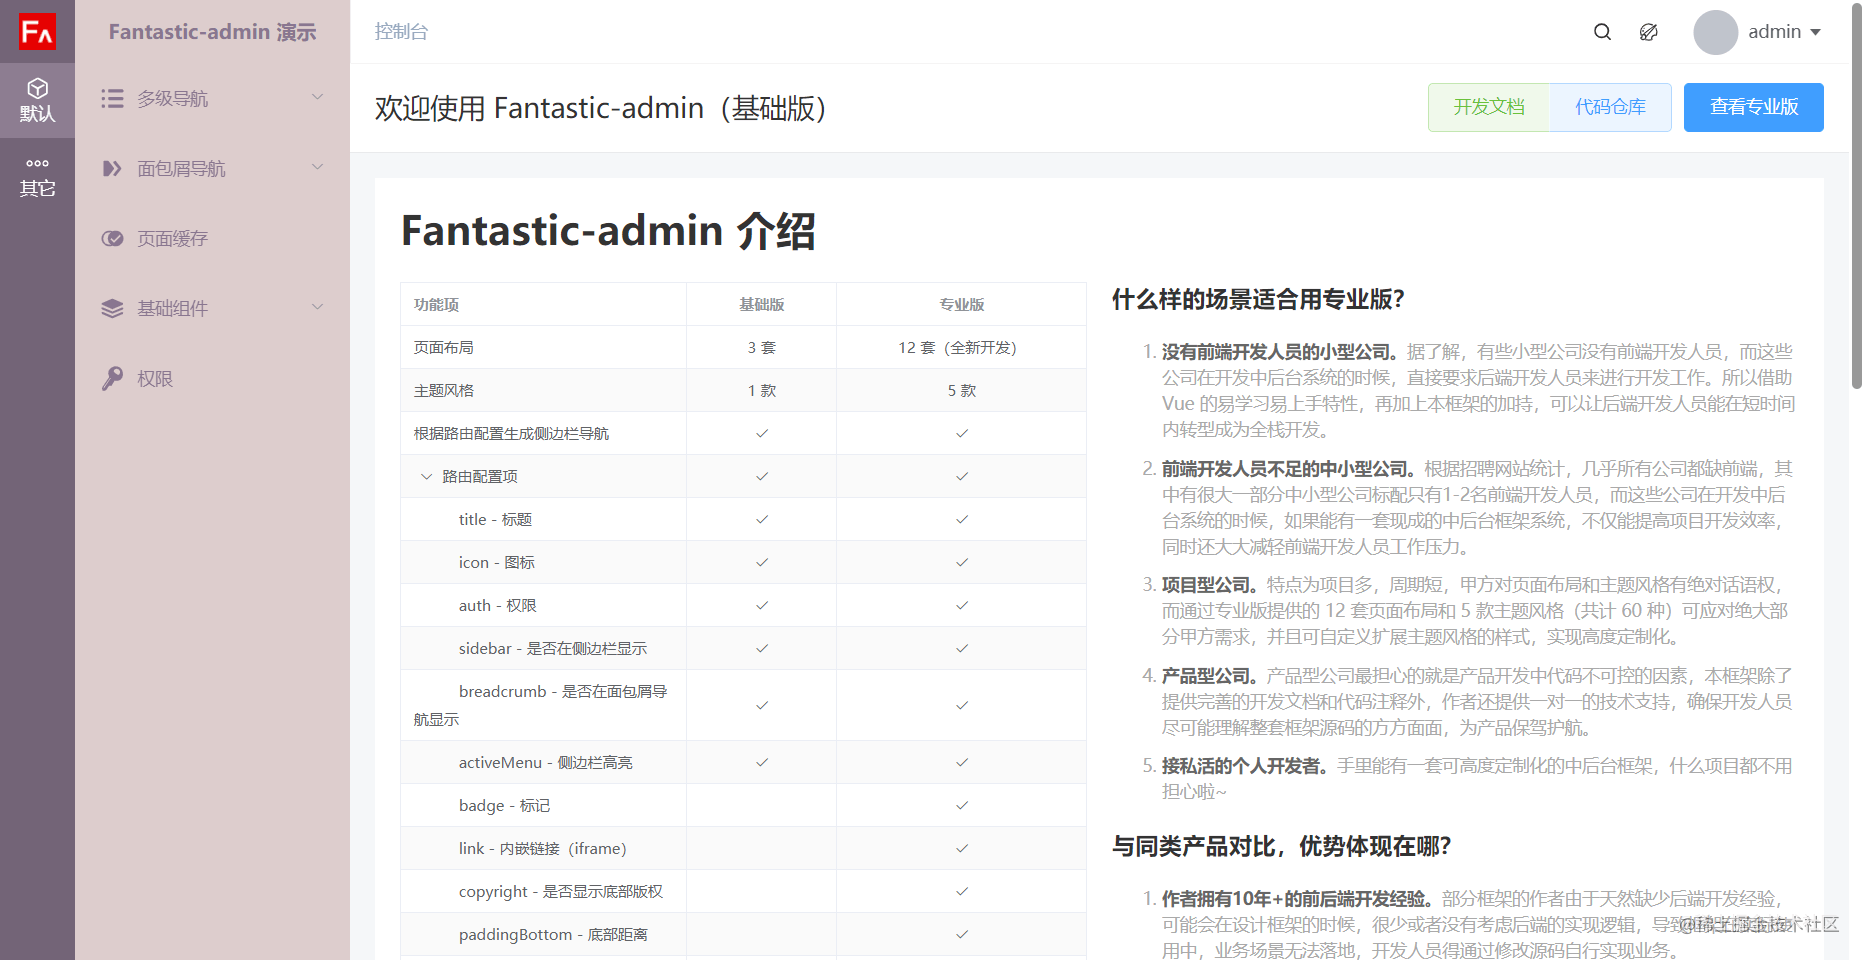The width and height of the screenshot is (1865, 960).
Task: Click the activeMenu - 侧边栏高亮 row
Action: tap(743, 762)
